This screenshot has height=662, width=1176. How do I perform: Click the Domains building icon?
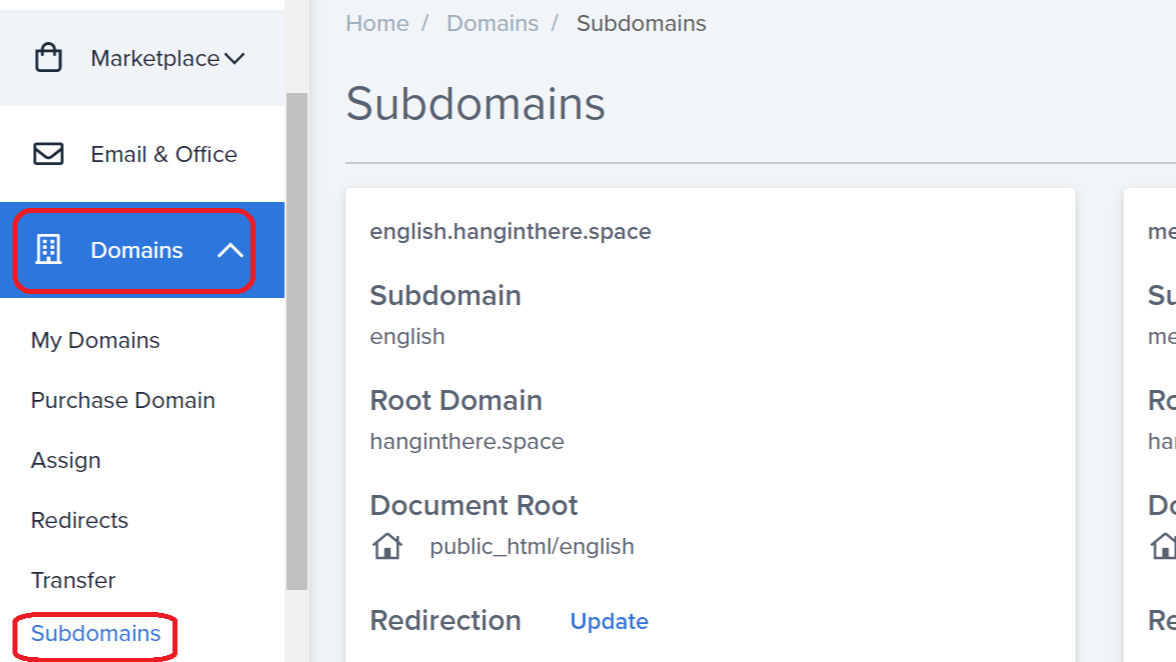click(48, 250)
